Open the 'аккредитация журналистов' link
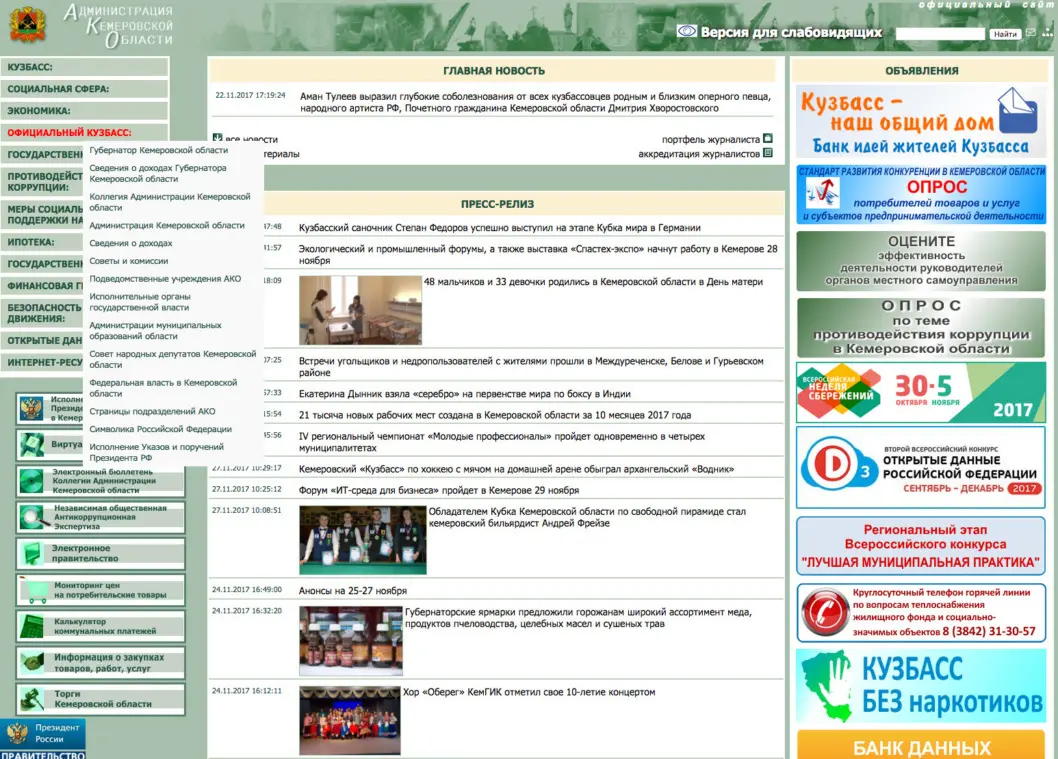This screenshot has height=759, width=1058. coord(699,154)
